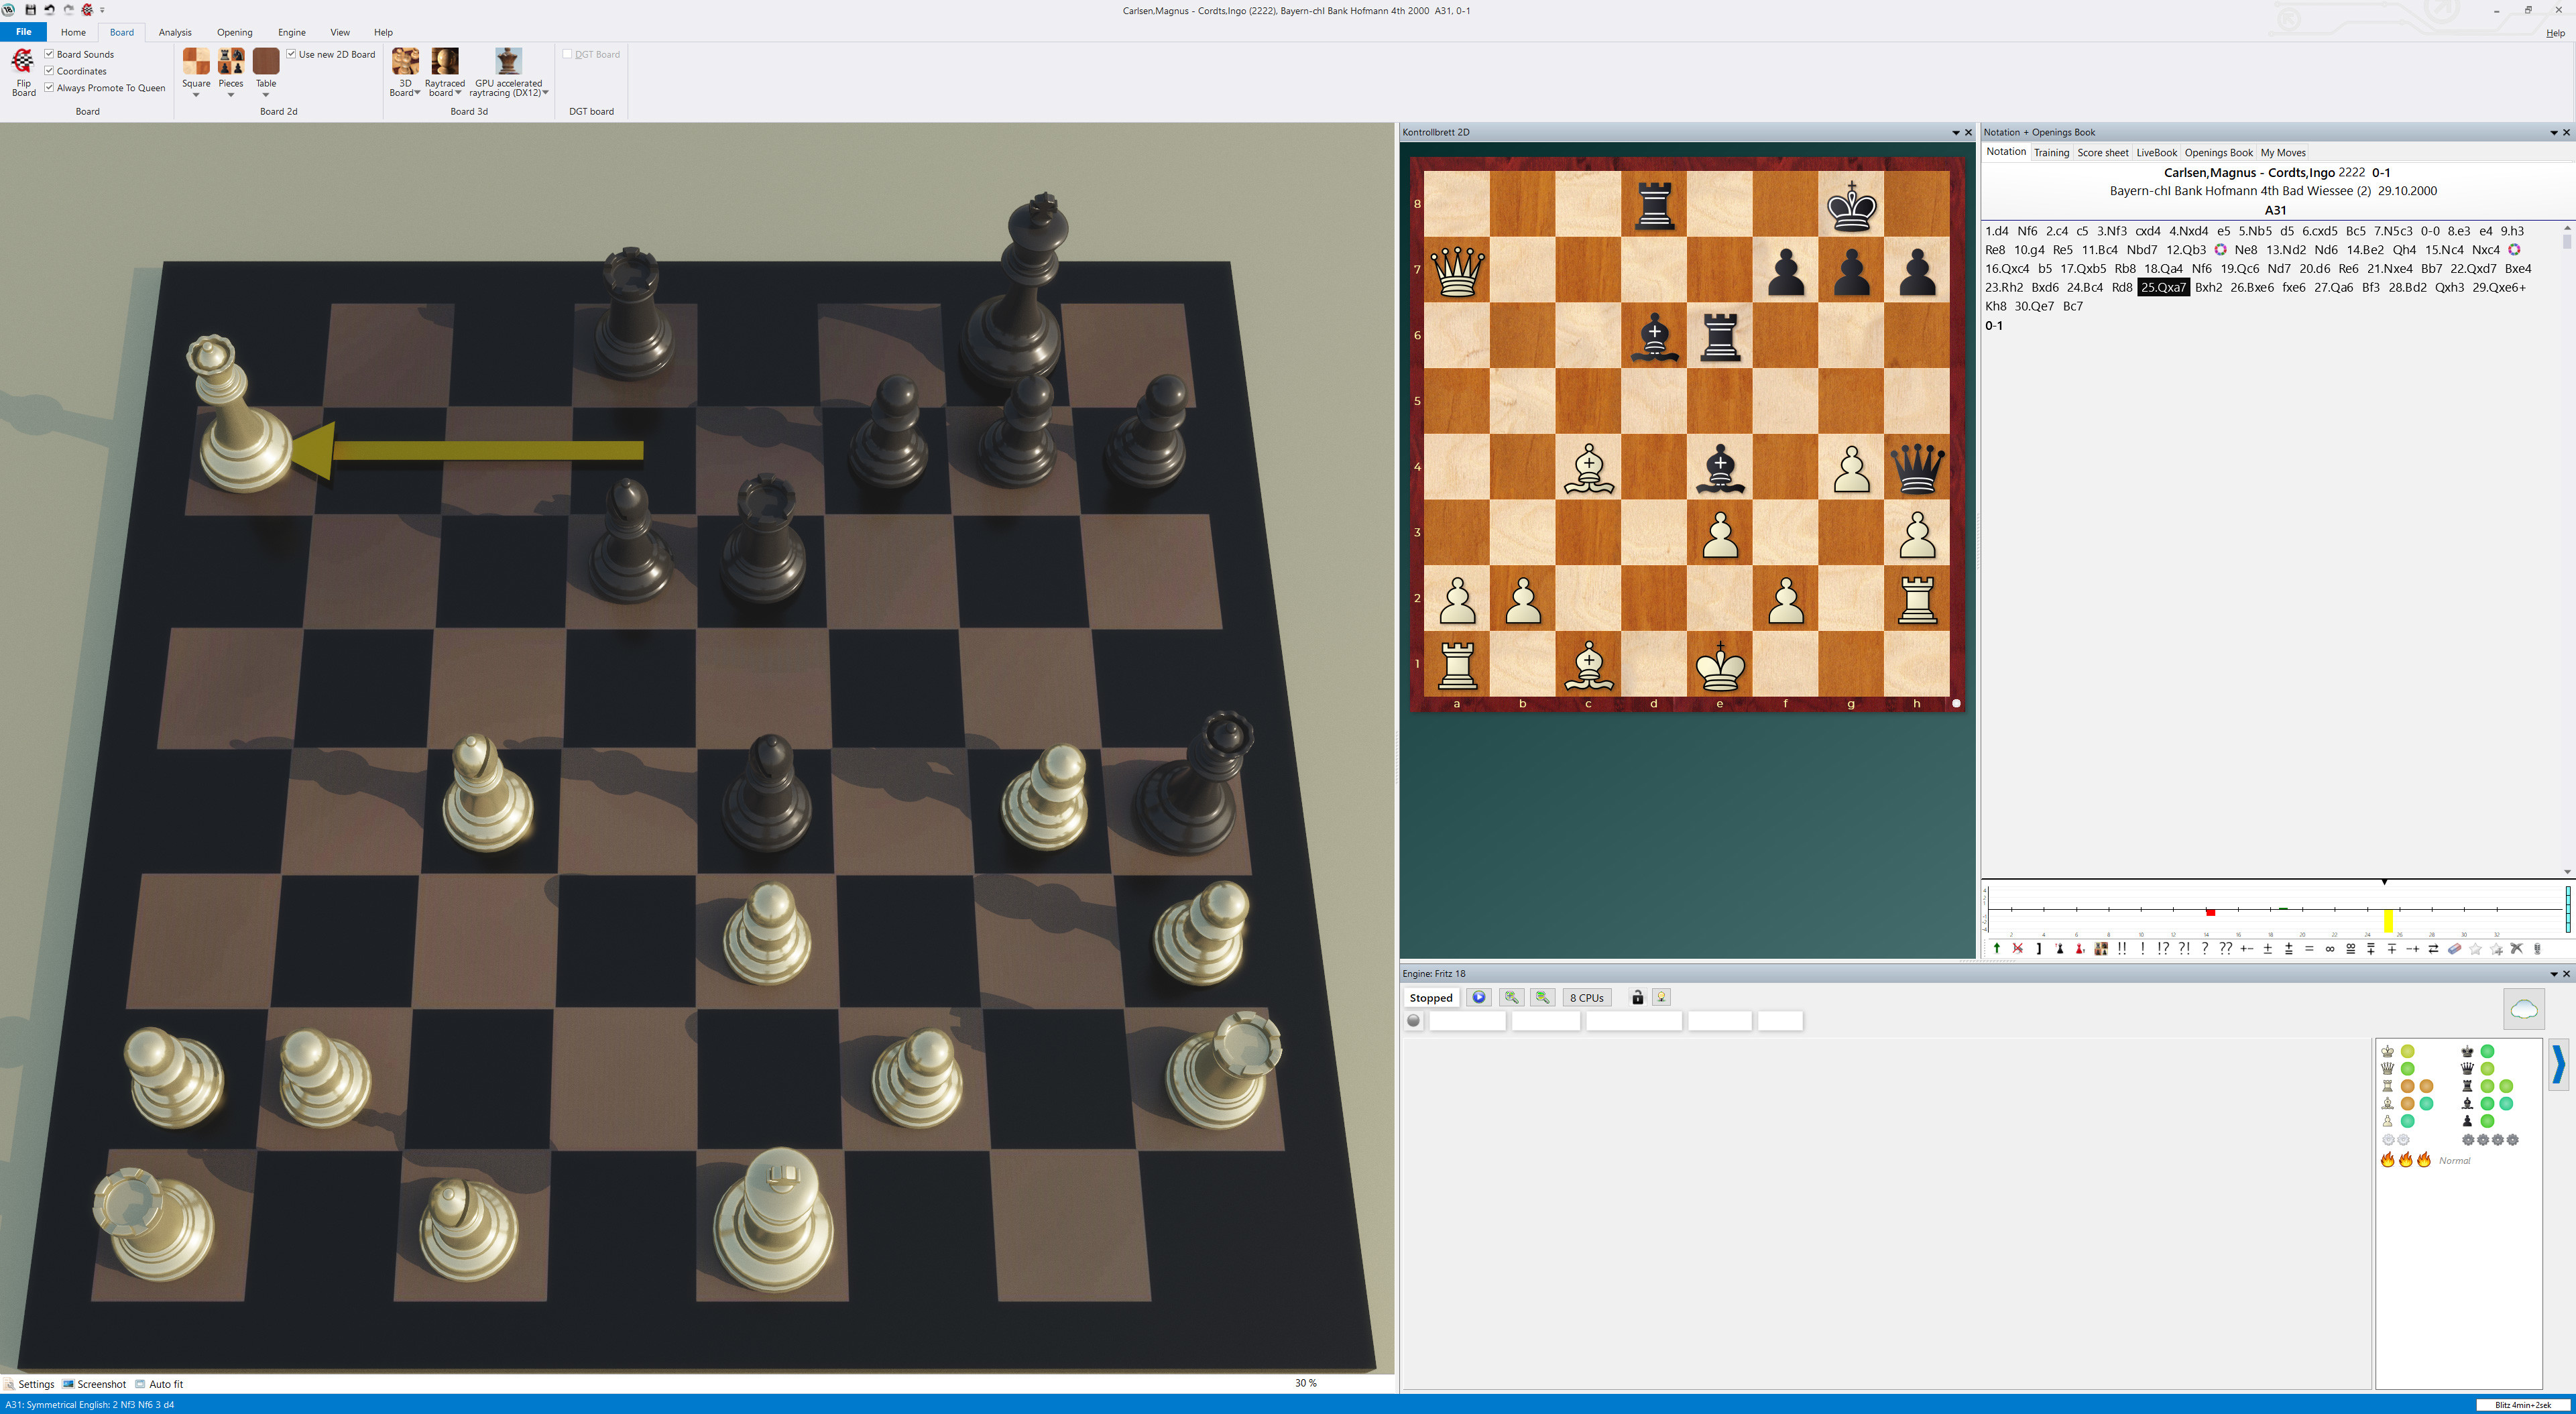Open the LiveBook tab in notation panel
The height and width of the screenshot is (1414, 2576).
(x=2156, y=152)
